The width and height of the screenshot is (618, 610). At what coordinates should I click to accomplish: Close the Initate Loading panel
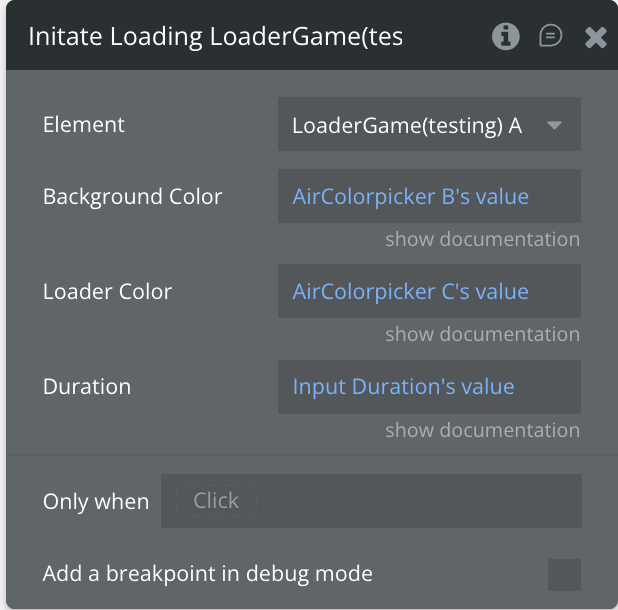point(595,38)
